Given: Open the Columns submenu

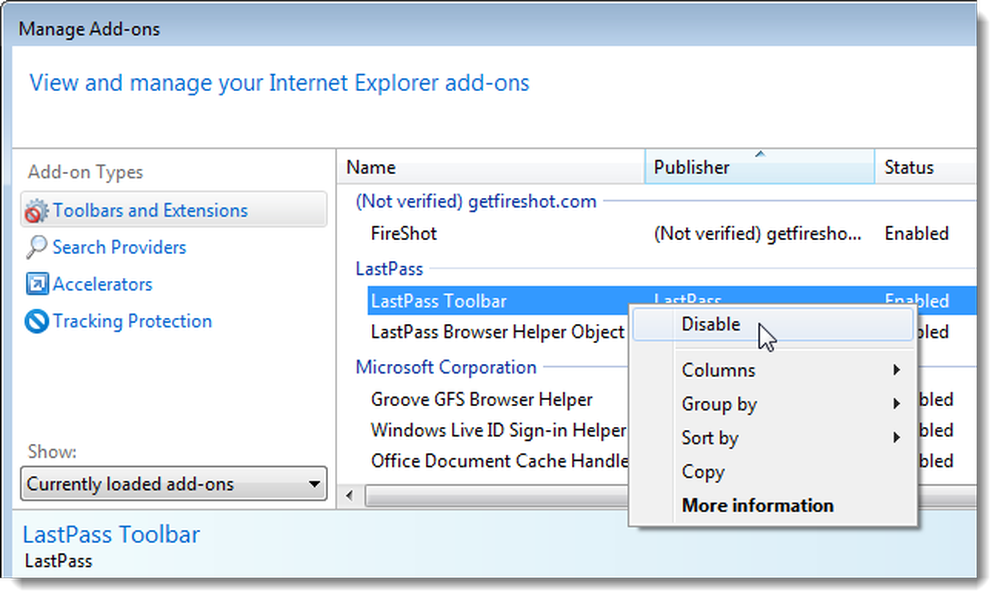Looking at the screenshot, I should pos(773,370).
